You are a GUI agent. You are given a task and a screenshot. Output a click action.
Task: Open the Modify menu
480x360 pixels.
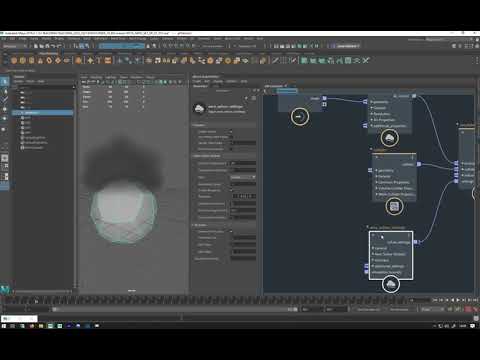46,39
